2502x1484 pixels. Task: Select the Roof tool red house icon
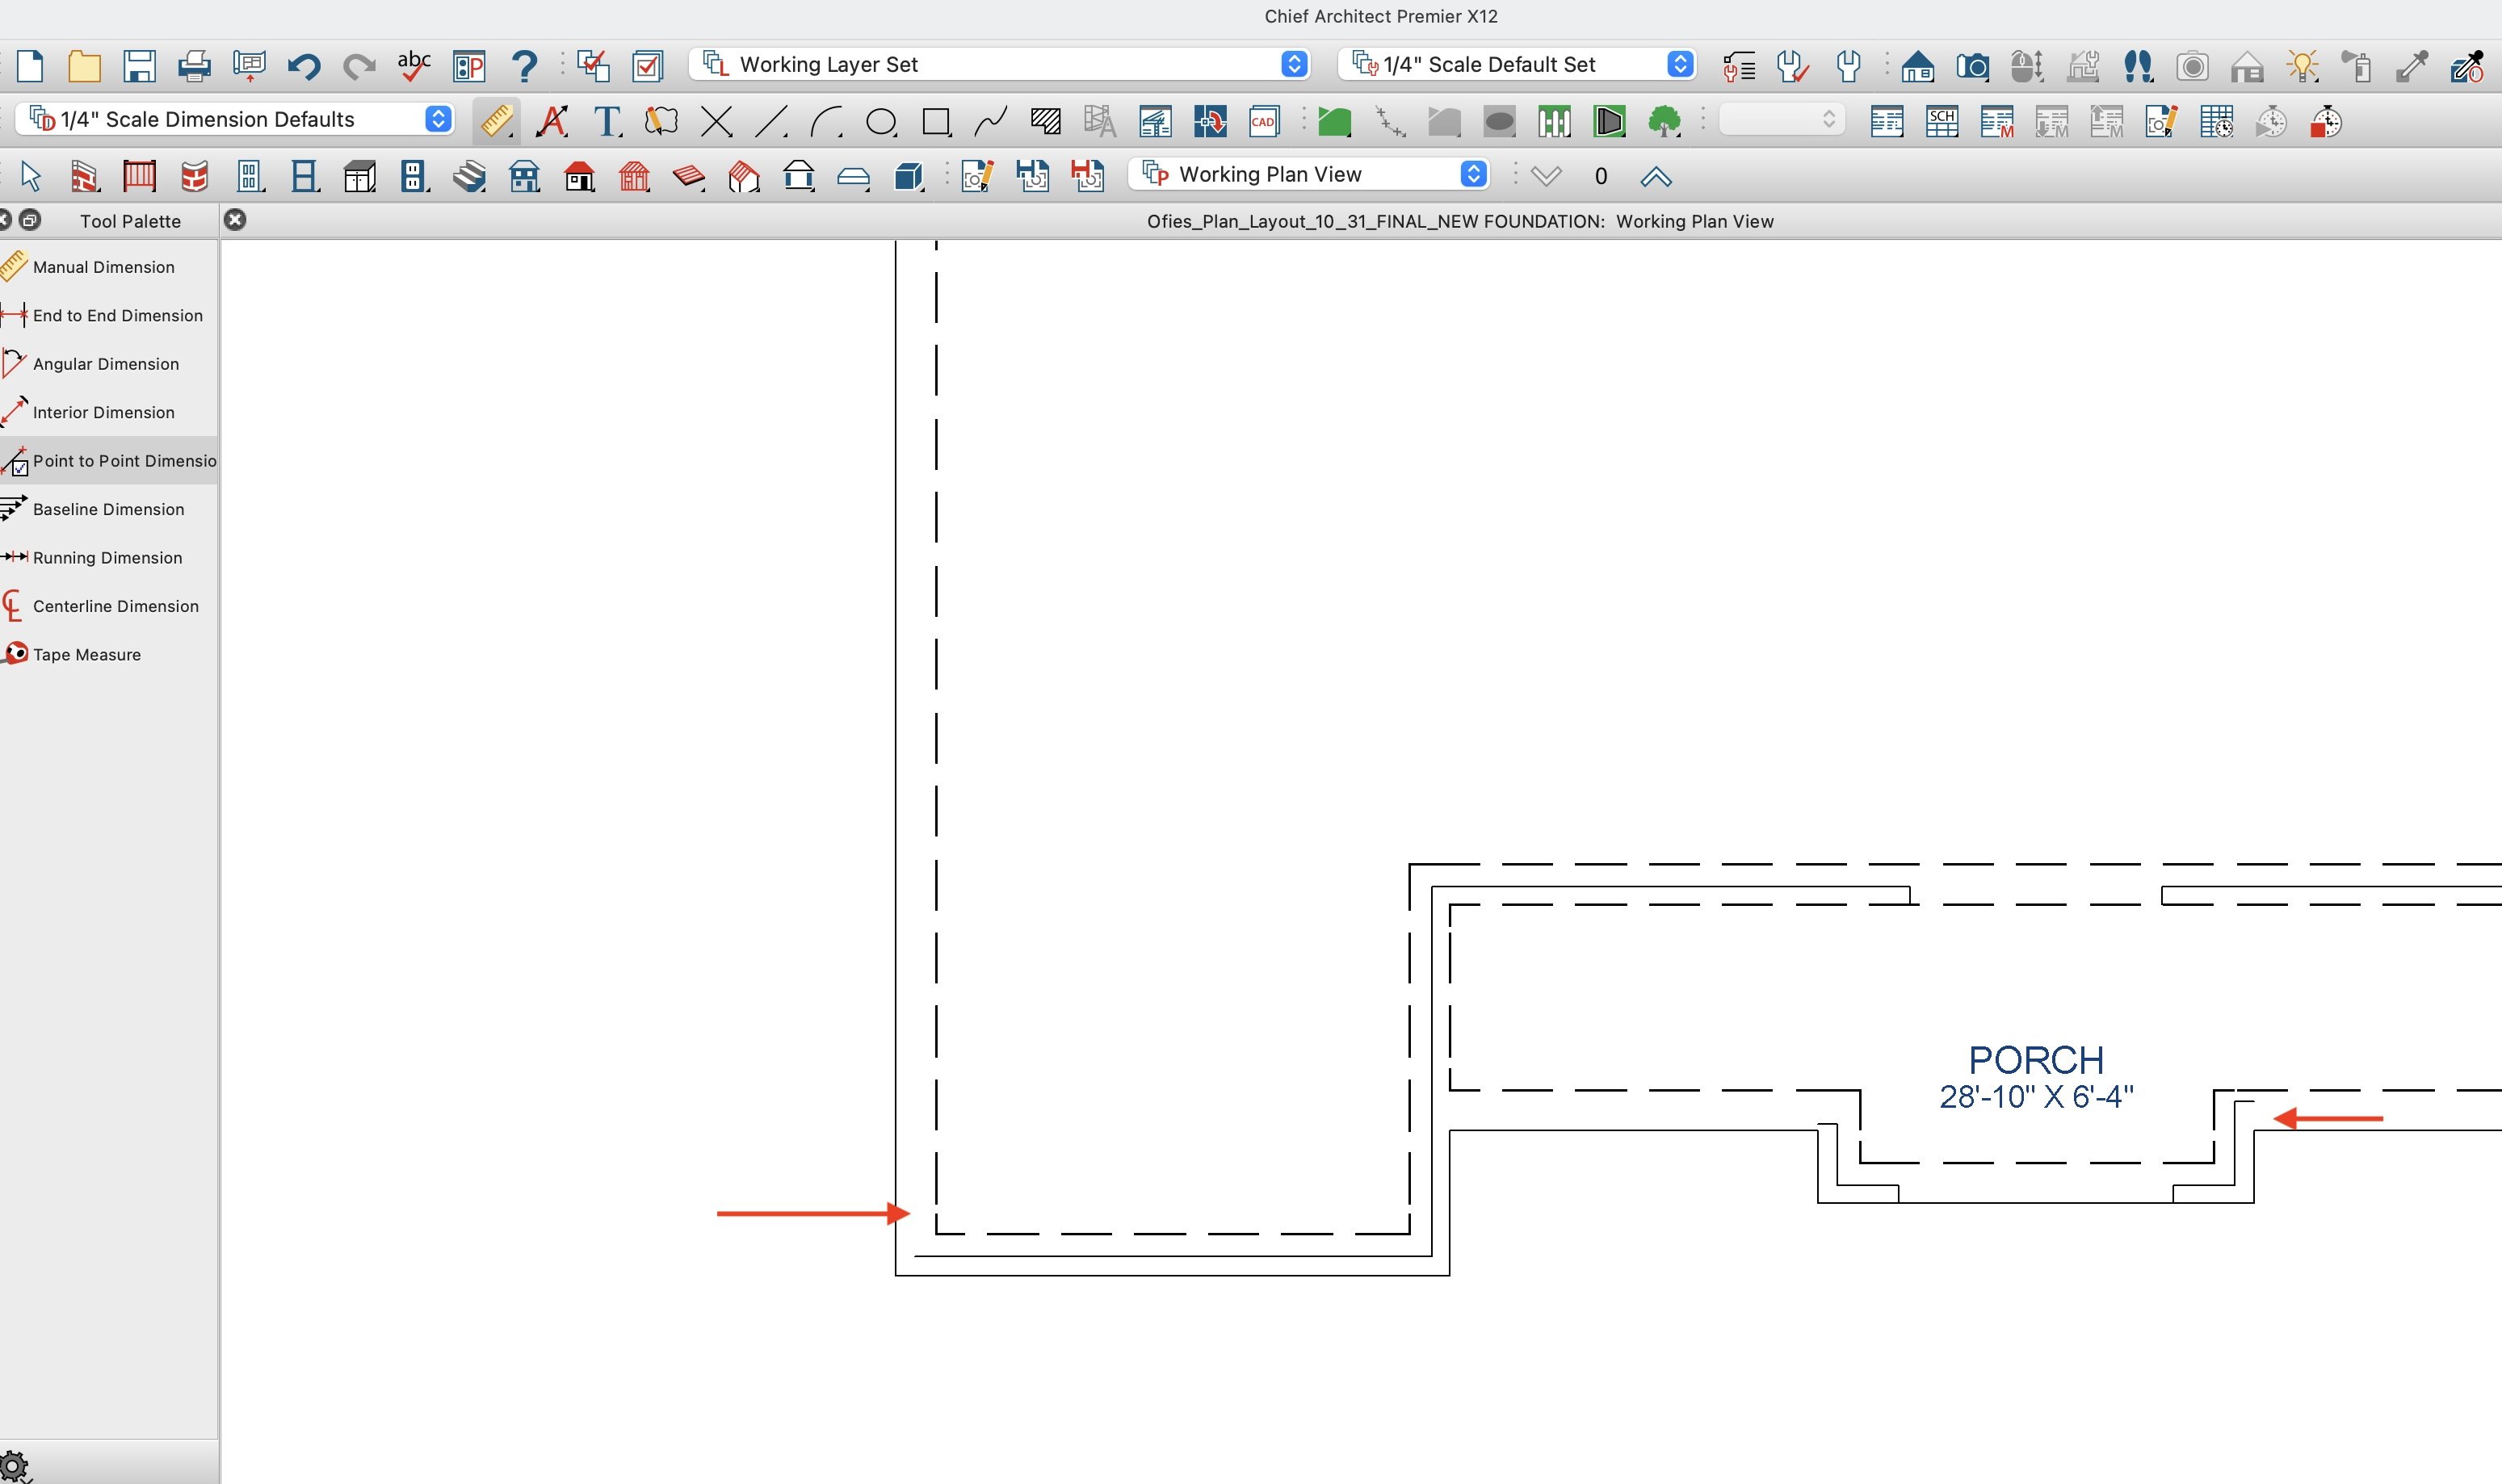pos(579,177)
